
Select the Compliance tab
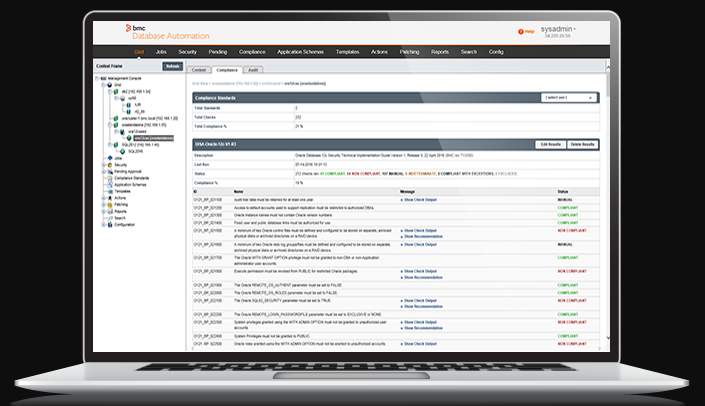point(227,70)
